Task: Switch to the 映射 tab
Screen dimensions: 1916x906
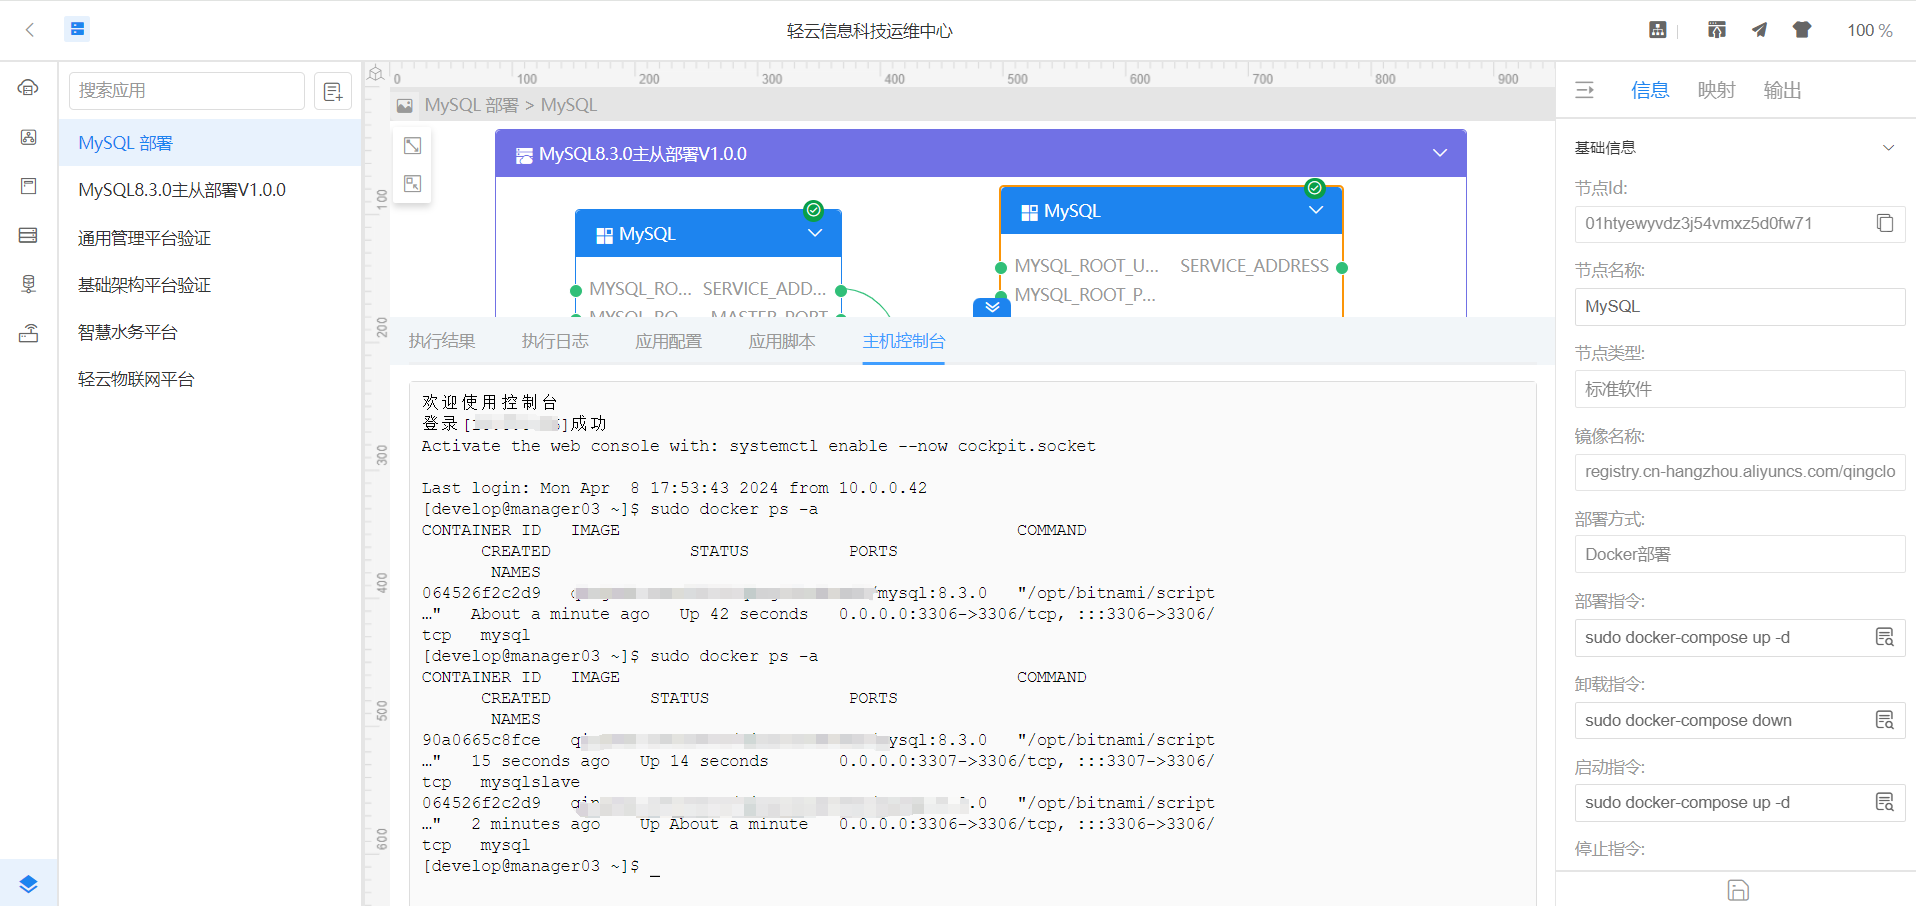Action: pos(1716,90)
